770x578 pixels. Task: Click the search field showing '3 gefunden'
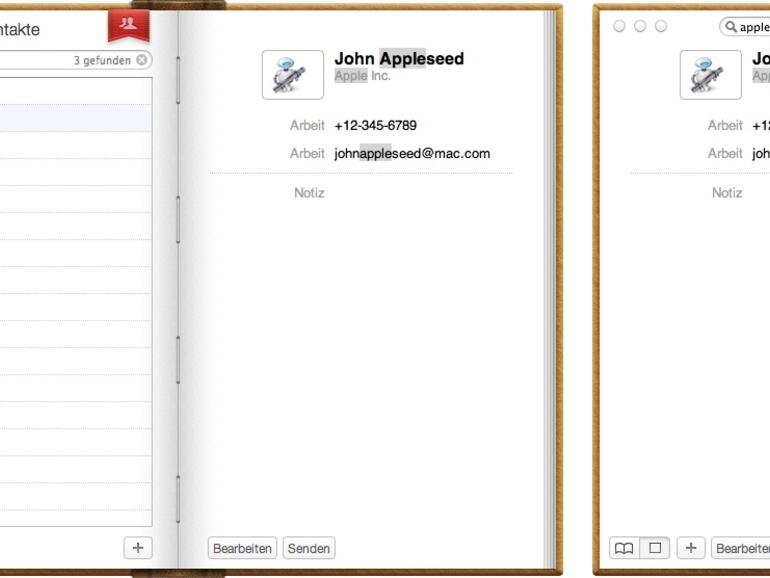[76, 60]
